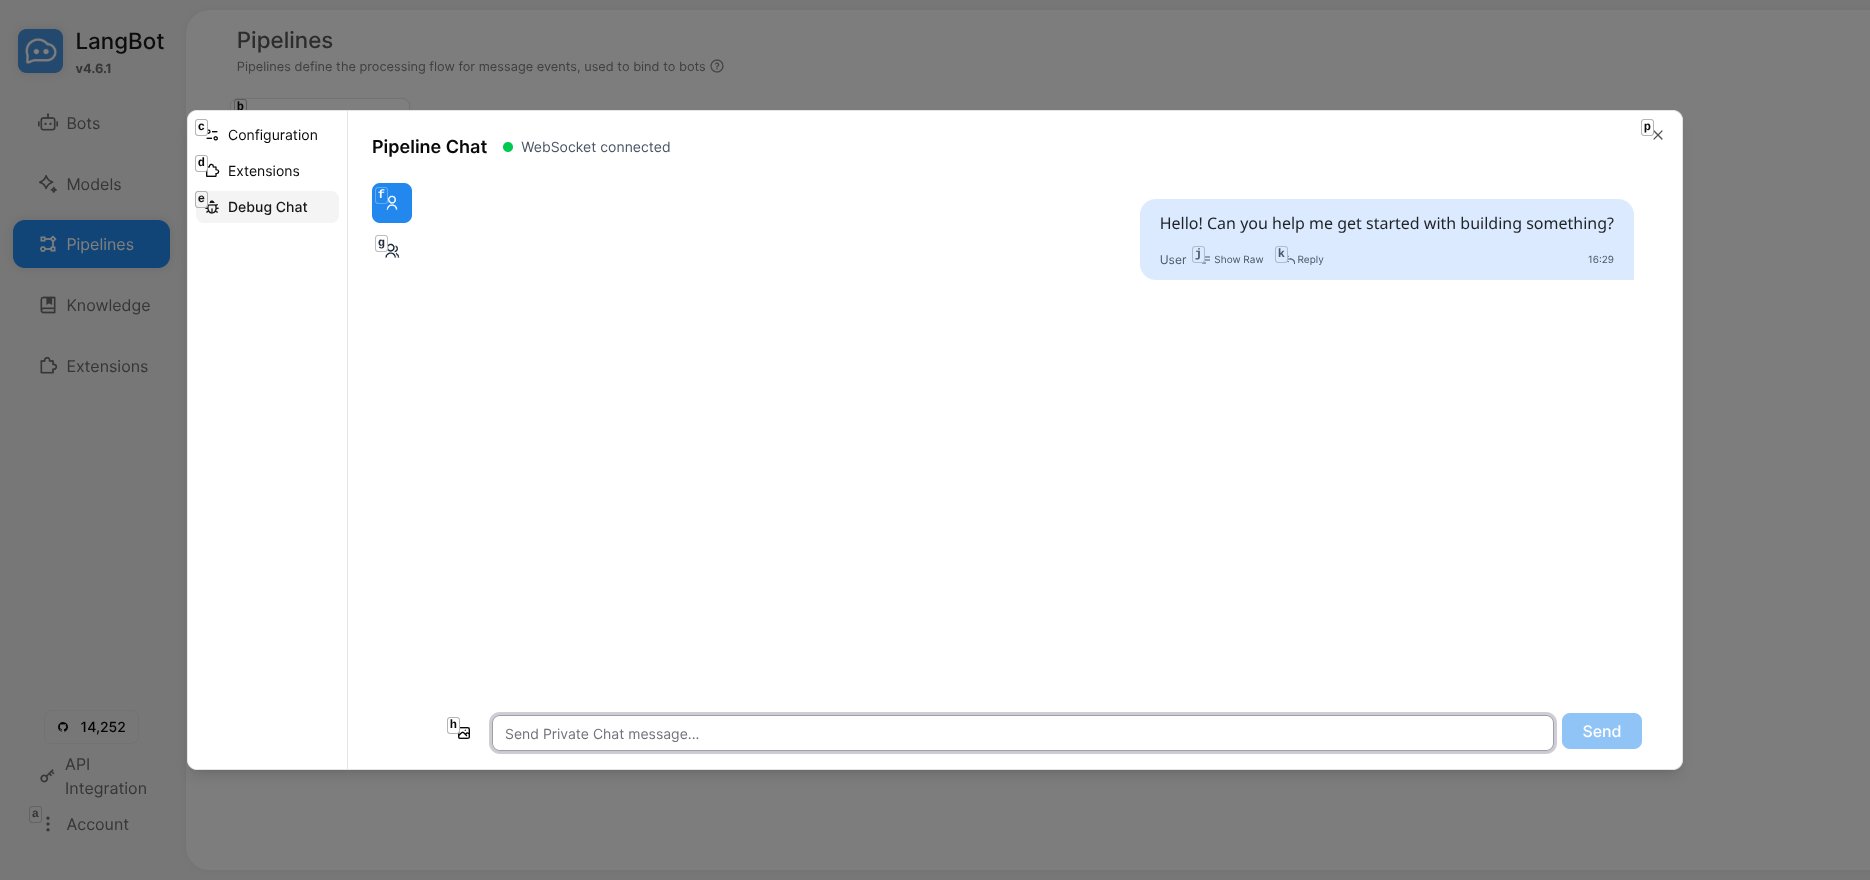This screenshot has height=880, width=1870.
Task: Click the Pipelines page title
Action: pos(285,40)
